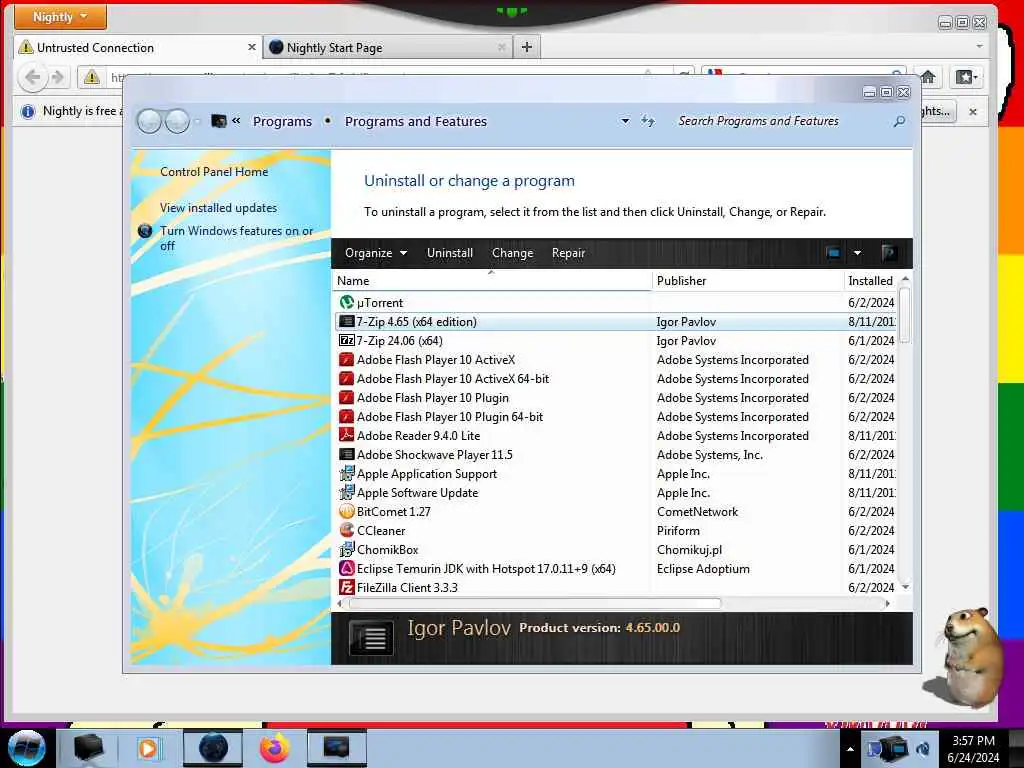Select the 7-Zip 4.65 (x64 edition) row

[616, 321]
